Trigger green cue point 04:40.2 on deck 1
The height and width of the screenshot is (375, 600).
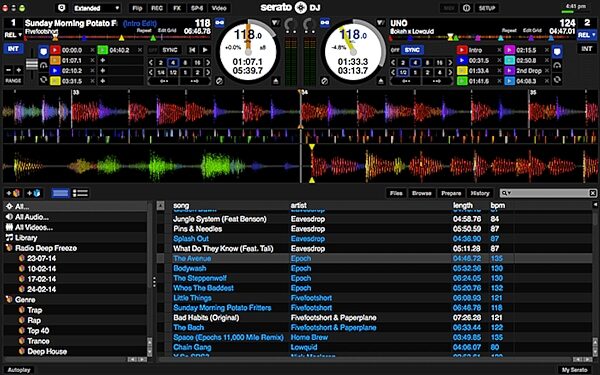(x=103, y=50)
